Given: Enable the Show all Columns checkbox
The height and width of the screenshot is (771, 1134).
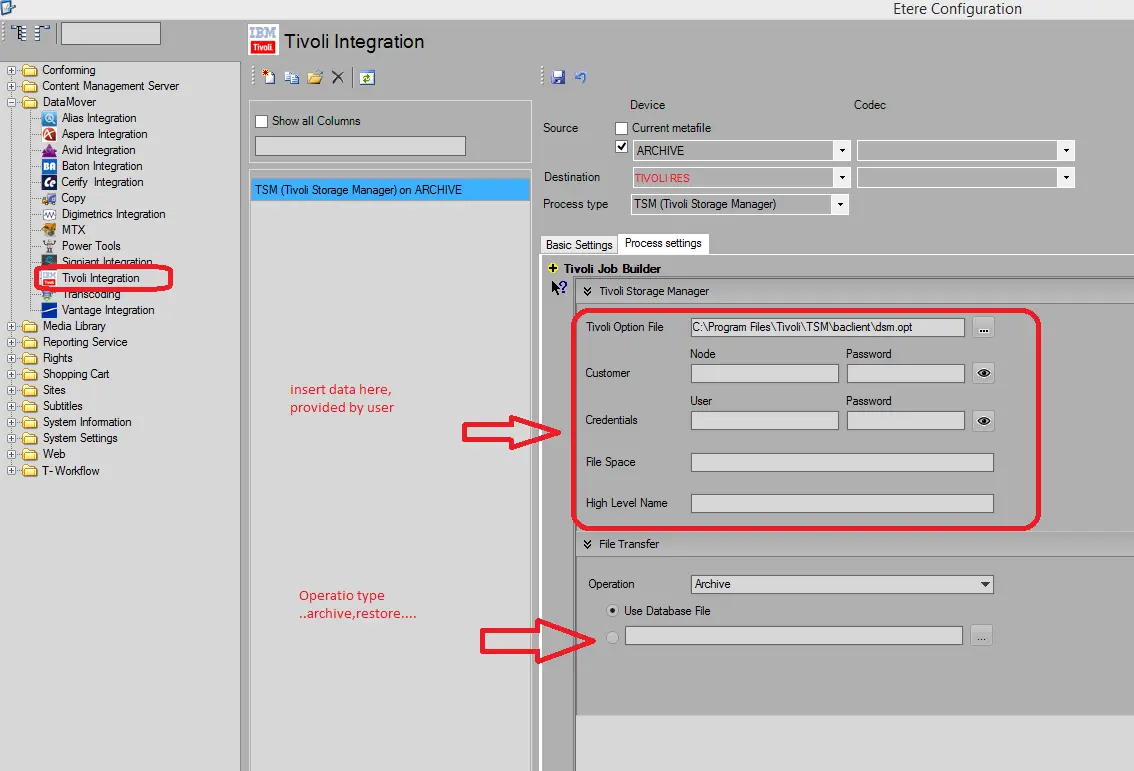Looking at the screenshot, I should pyautogui.click(x=263, y=121).
